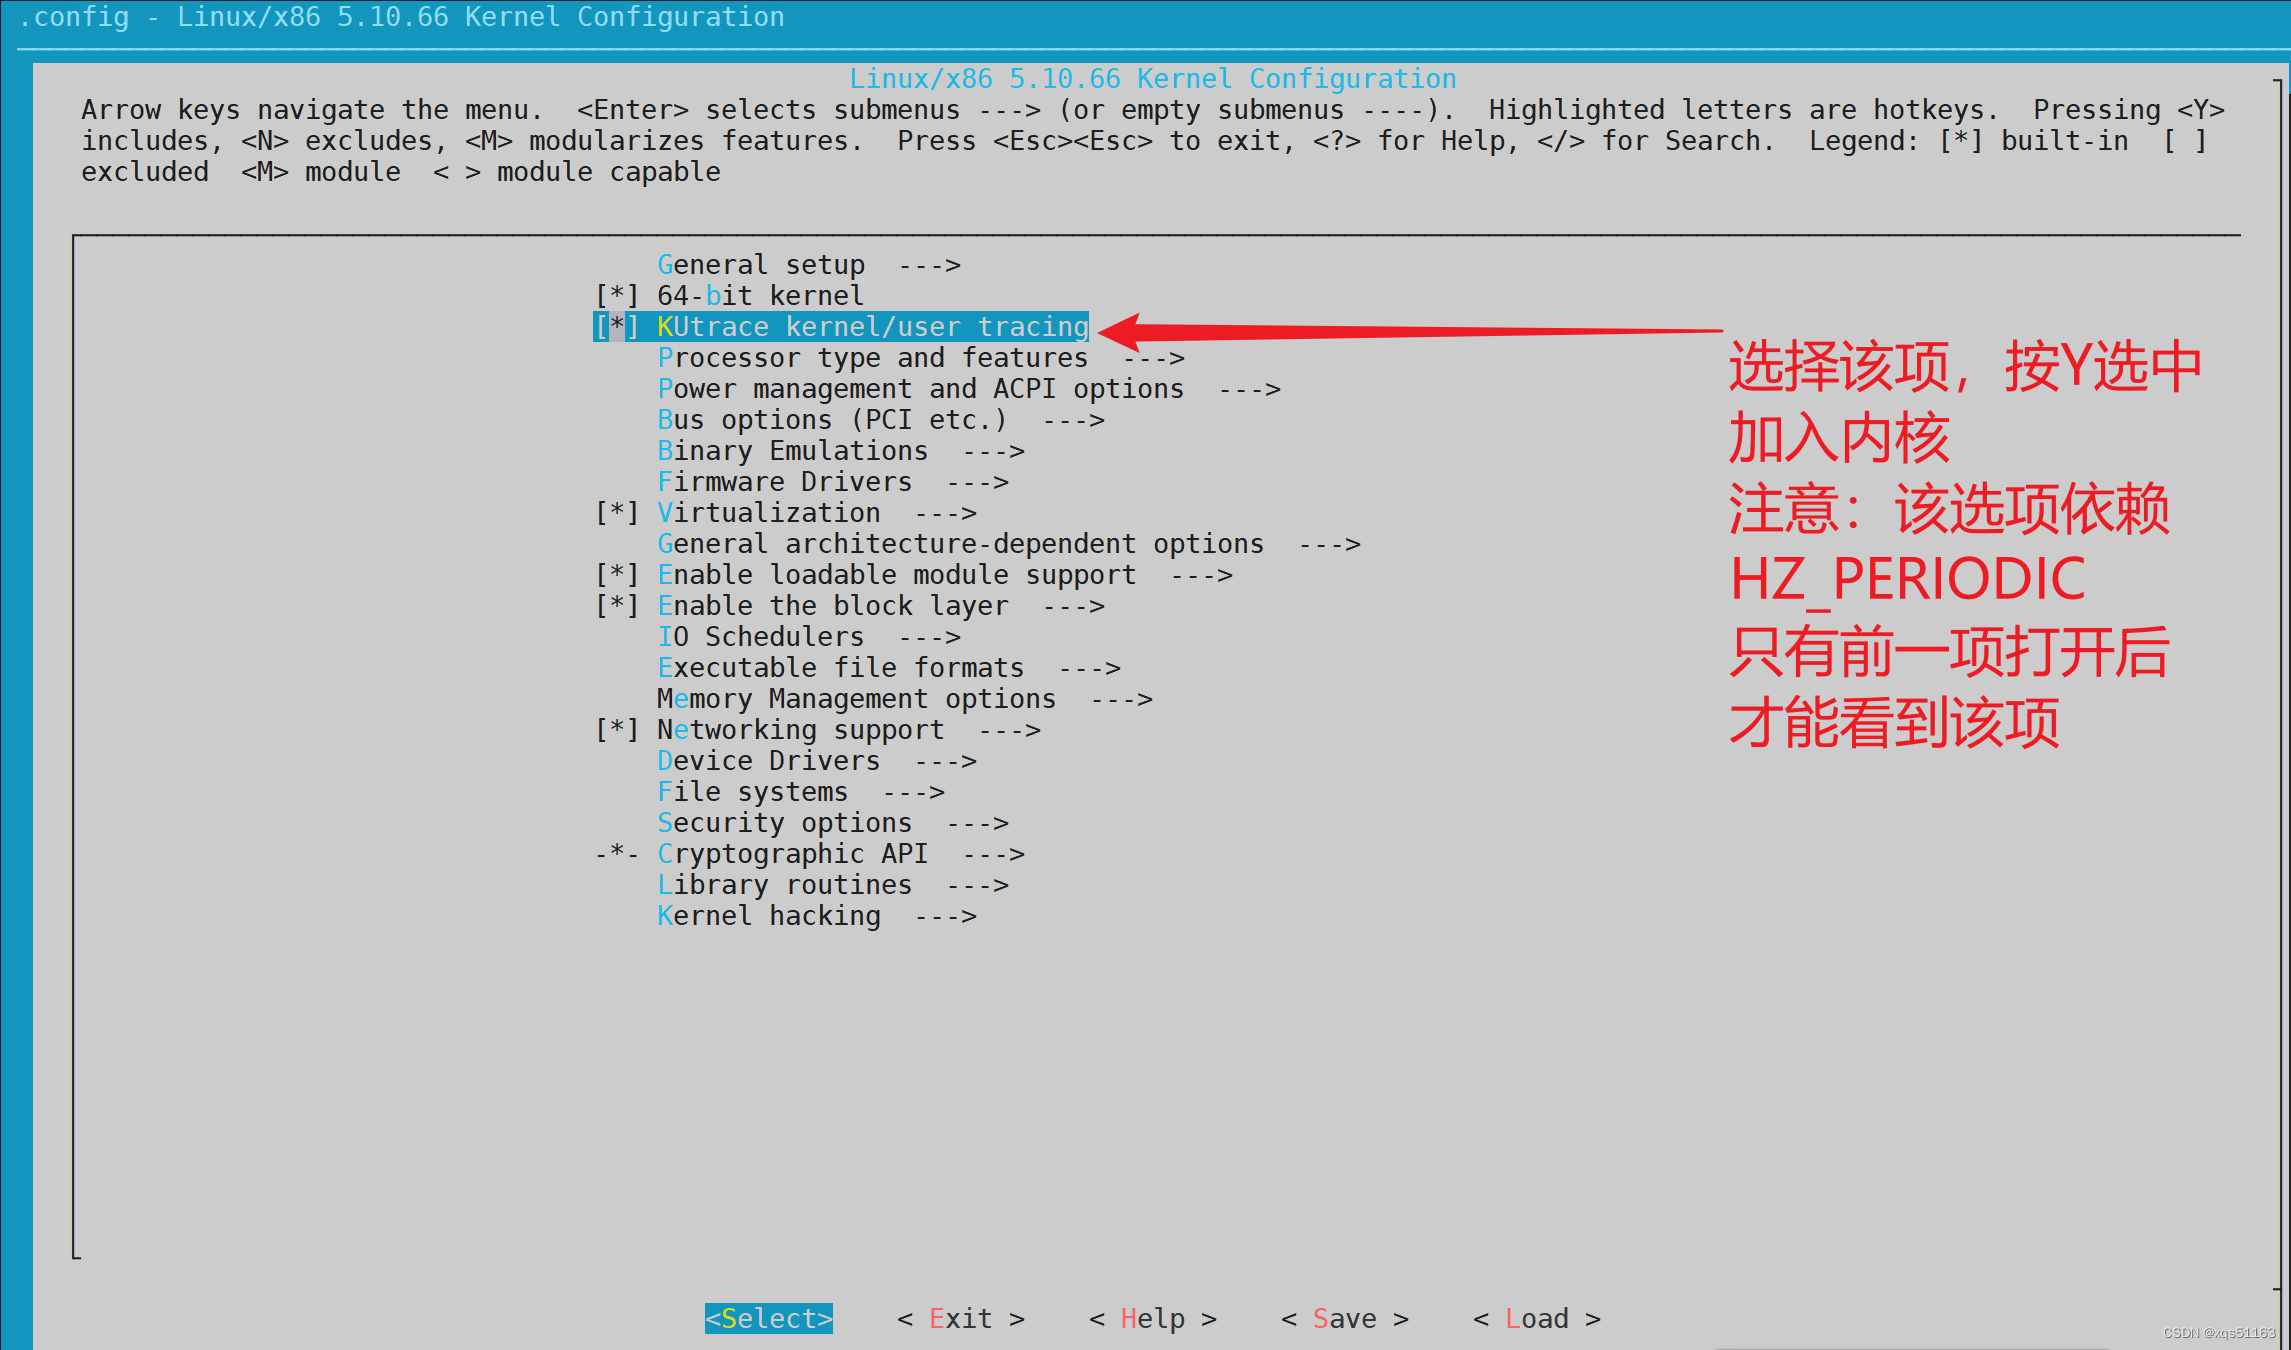
Task: Click the Save button
Action: 1344,1319
